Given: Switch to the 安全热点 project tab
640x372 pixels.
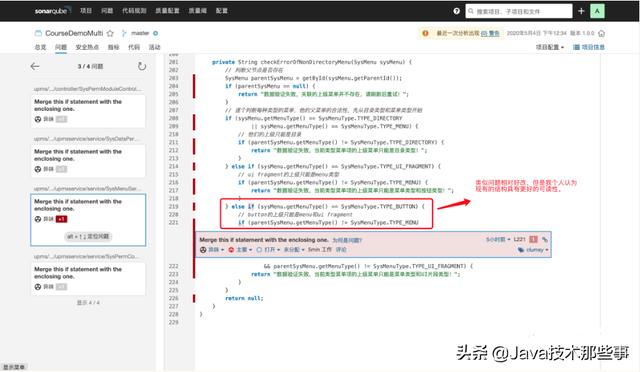Looking at the screenshot, I should click(87, 47).
